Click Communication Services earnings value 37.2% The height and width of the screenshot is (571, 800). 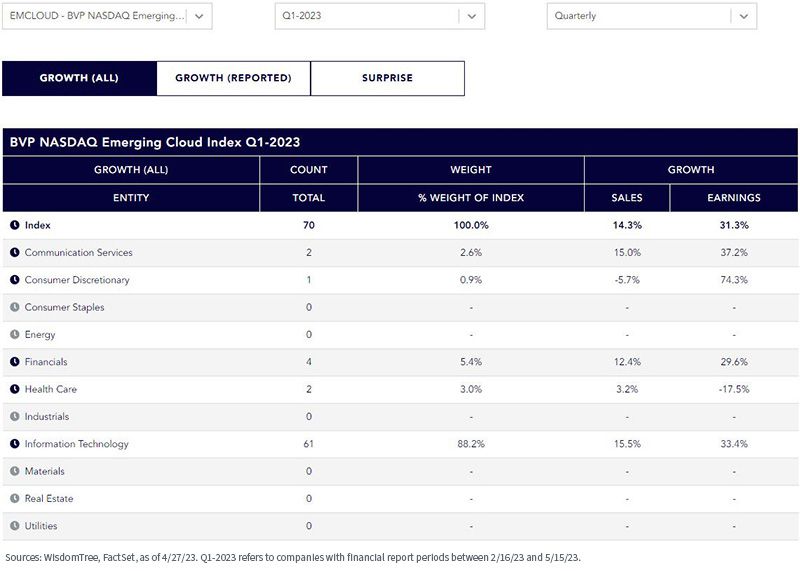point(734,253)
